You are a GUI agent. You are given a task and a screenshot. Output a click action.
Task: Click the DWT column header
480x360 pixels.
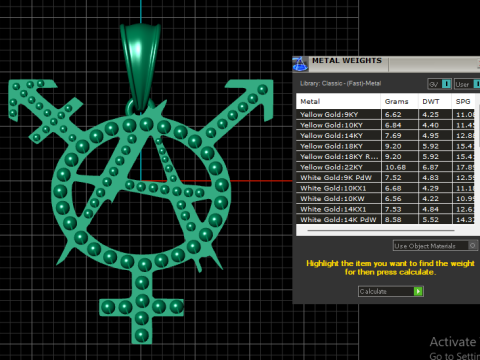(435, 101)
